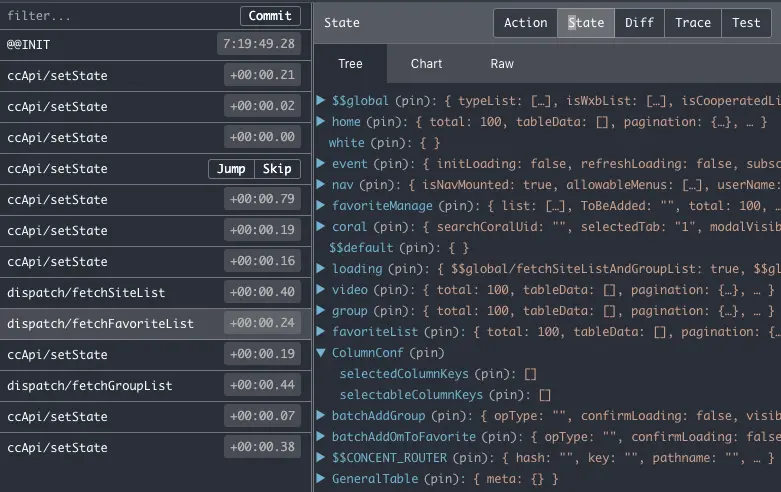Screen dimensions: 781x492
Task: Select ccApi/setState action at +00:00.07
Action: click(155, 416)
